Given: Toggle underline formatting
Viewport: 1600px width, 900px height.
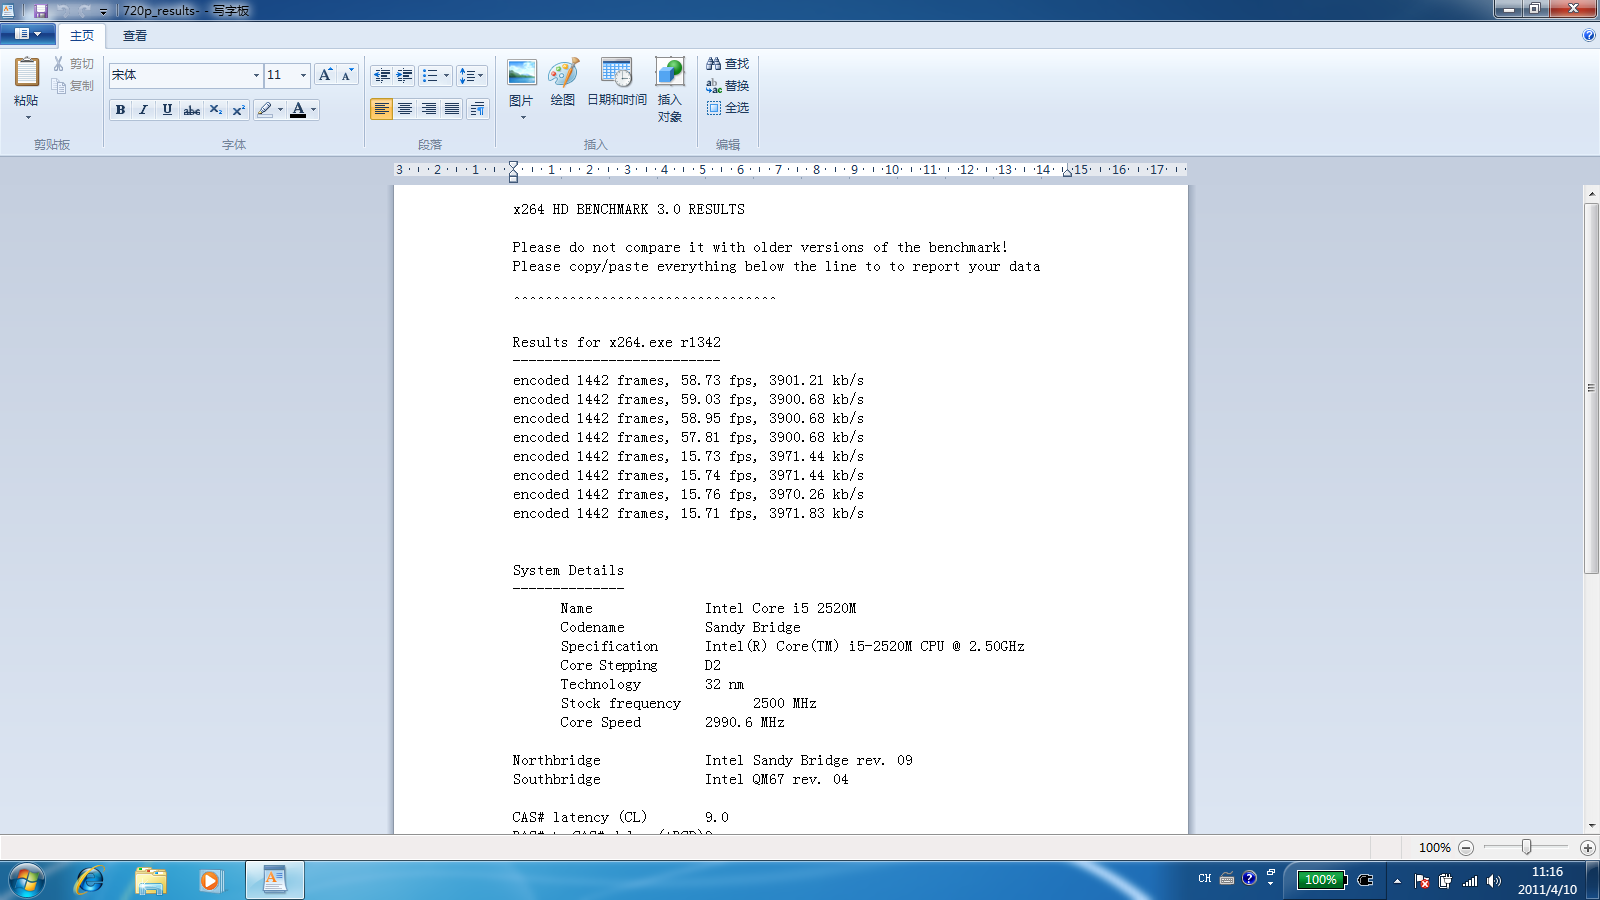Looking at the screenshot, I should tap(167, 110).
